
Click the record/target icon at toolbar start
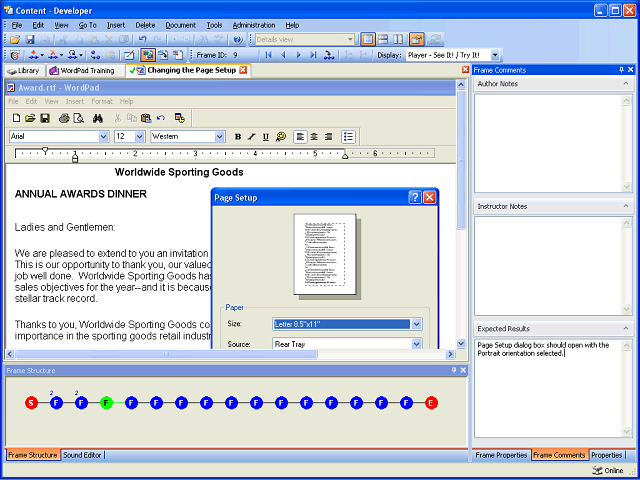click(15, 55)
